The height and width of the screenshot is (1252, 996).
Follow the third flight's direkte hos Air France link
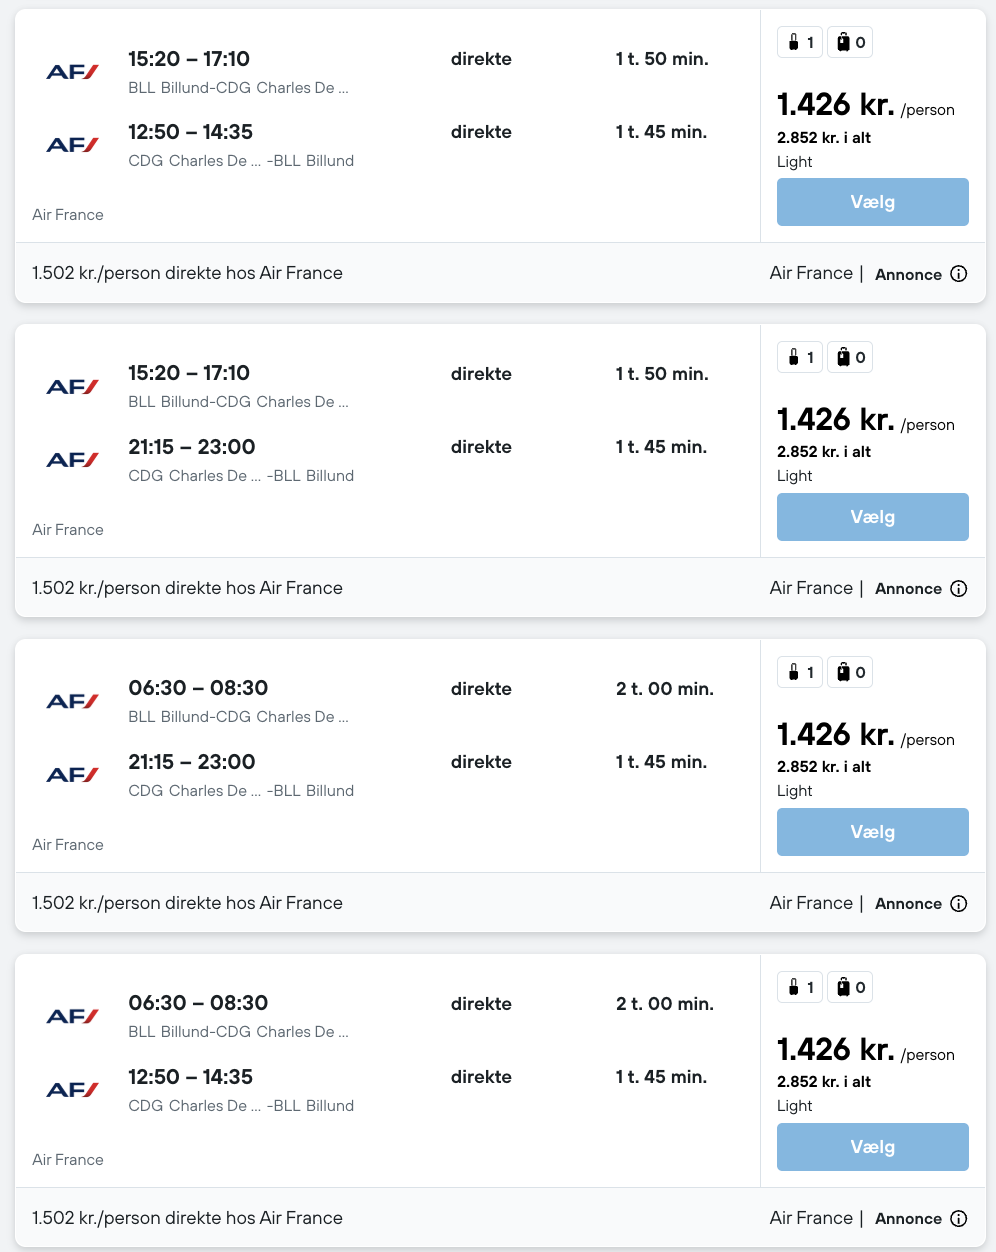click(187, 903)
